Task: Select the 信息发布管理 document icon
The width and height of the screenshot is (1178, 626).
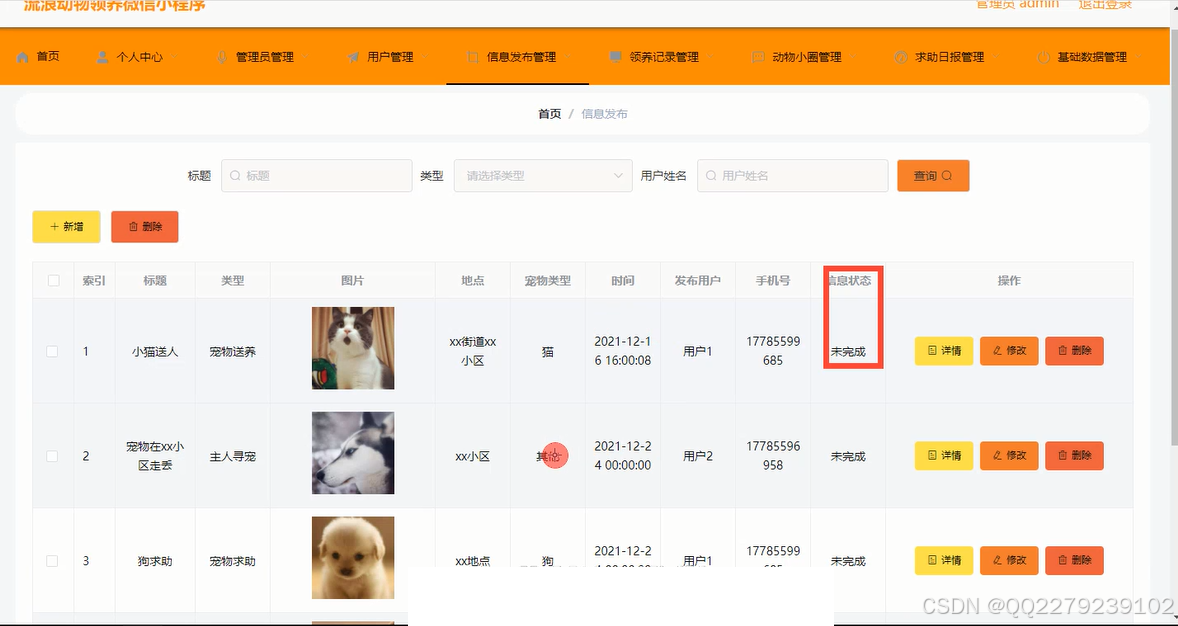Action: pyautogui.click(x=471, y=57)
